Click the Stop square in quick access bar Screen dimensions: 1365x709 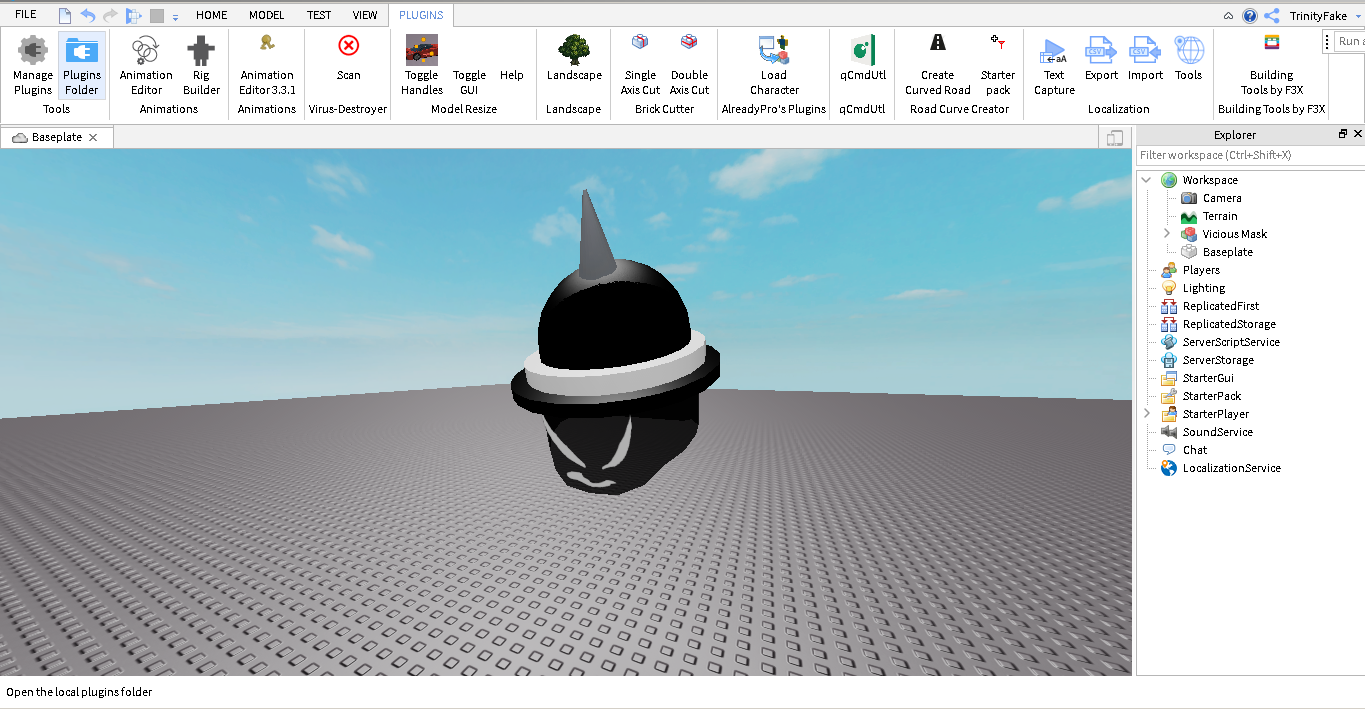156,16
